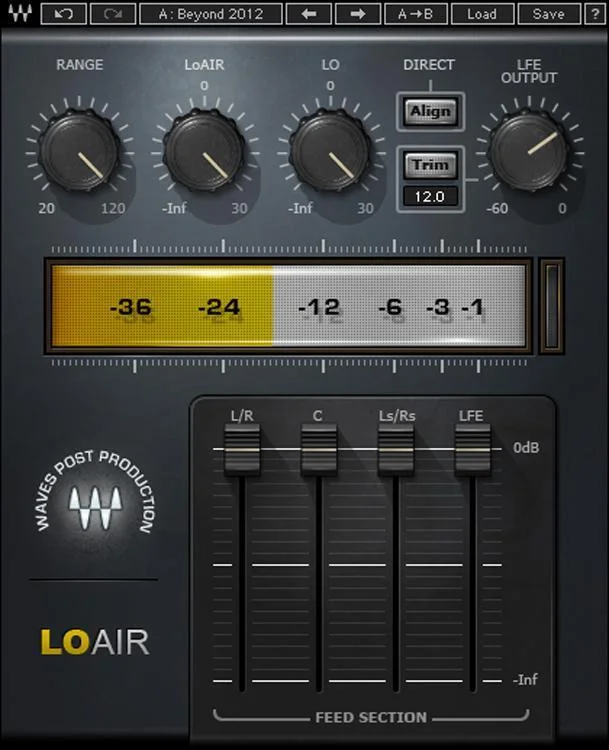Click the FEED SECTION label
The image size is (609, 750).
(x=371, y=717)
